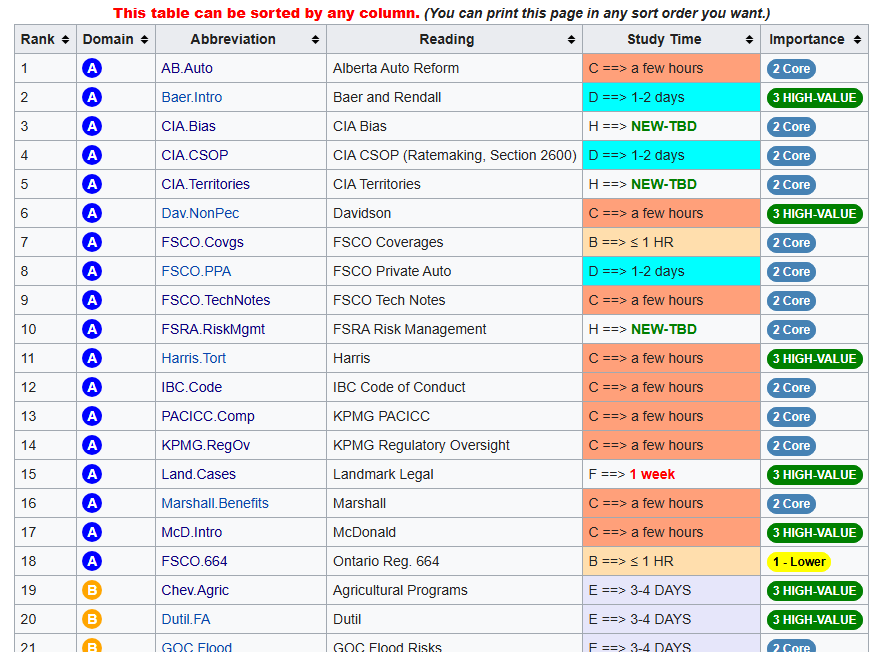884x652 pixels.
Task: Open the FSCO.PPA link
Action: pyautogui.click(x=196, y=271)
